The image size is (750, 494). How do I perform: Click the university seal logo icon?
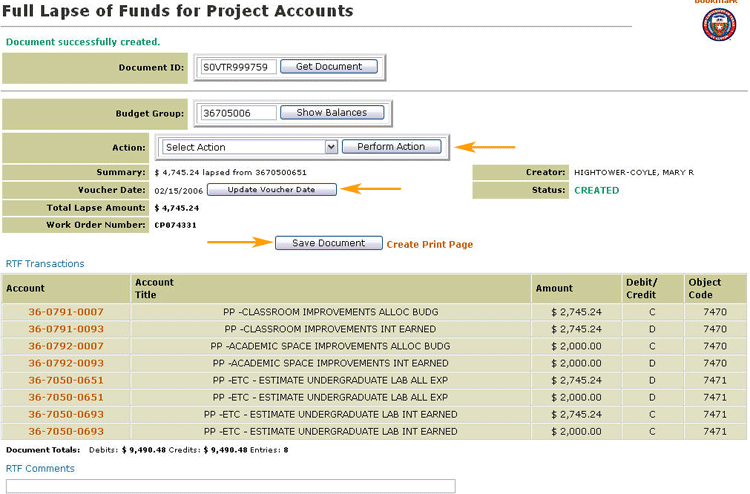pyautogui.click(x=719, y=24)
